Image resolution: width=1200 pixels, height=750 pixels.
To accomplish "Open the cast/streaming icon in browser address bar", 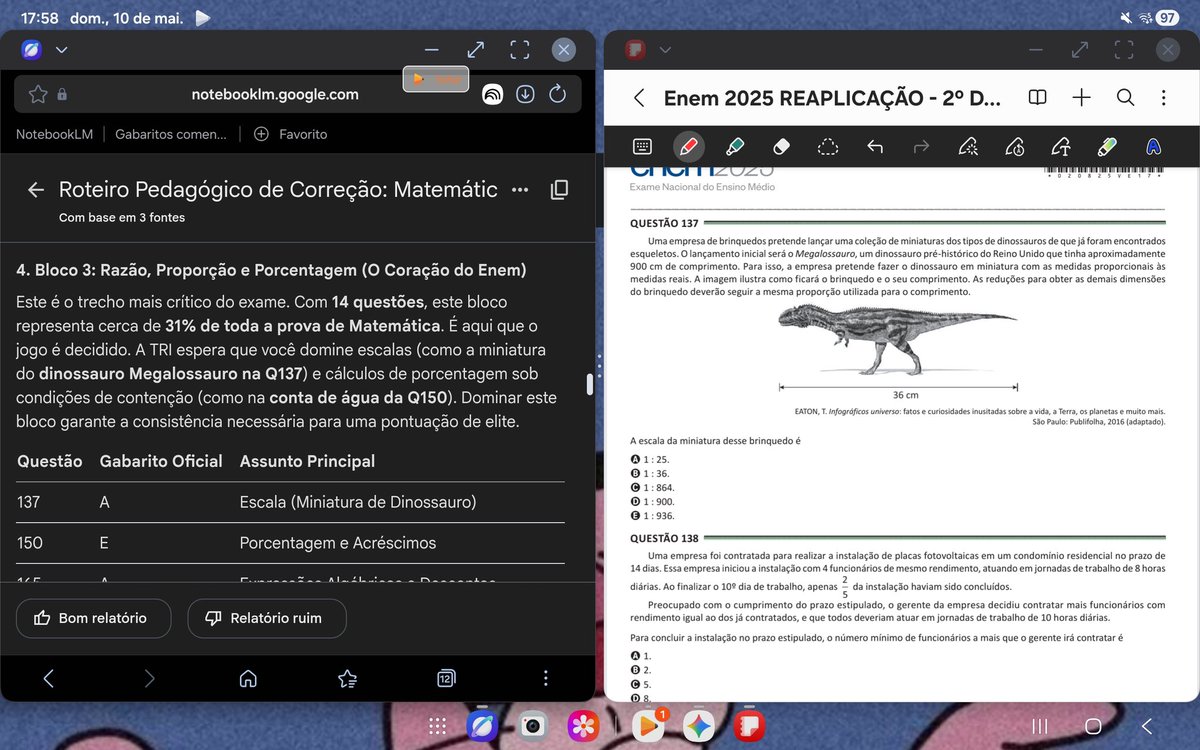I will click(492, 95).
